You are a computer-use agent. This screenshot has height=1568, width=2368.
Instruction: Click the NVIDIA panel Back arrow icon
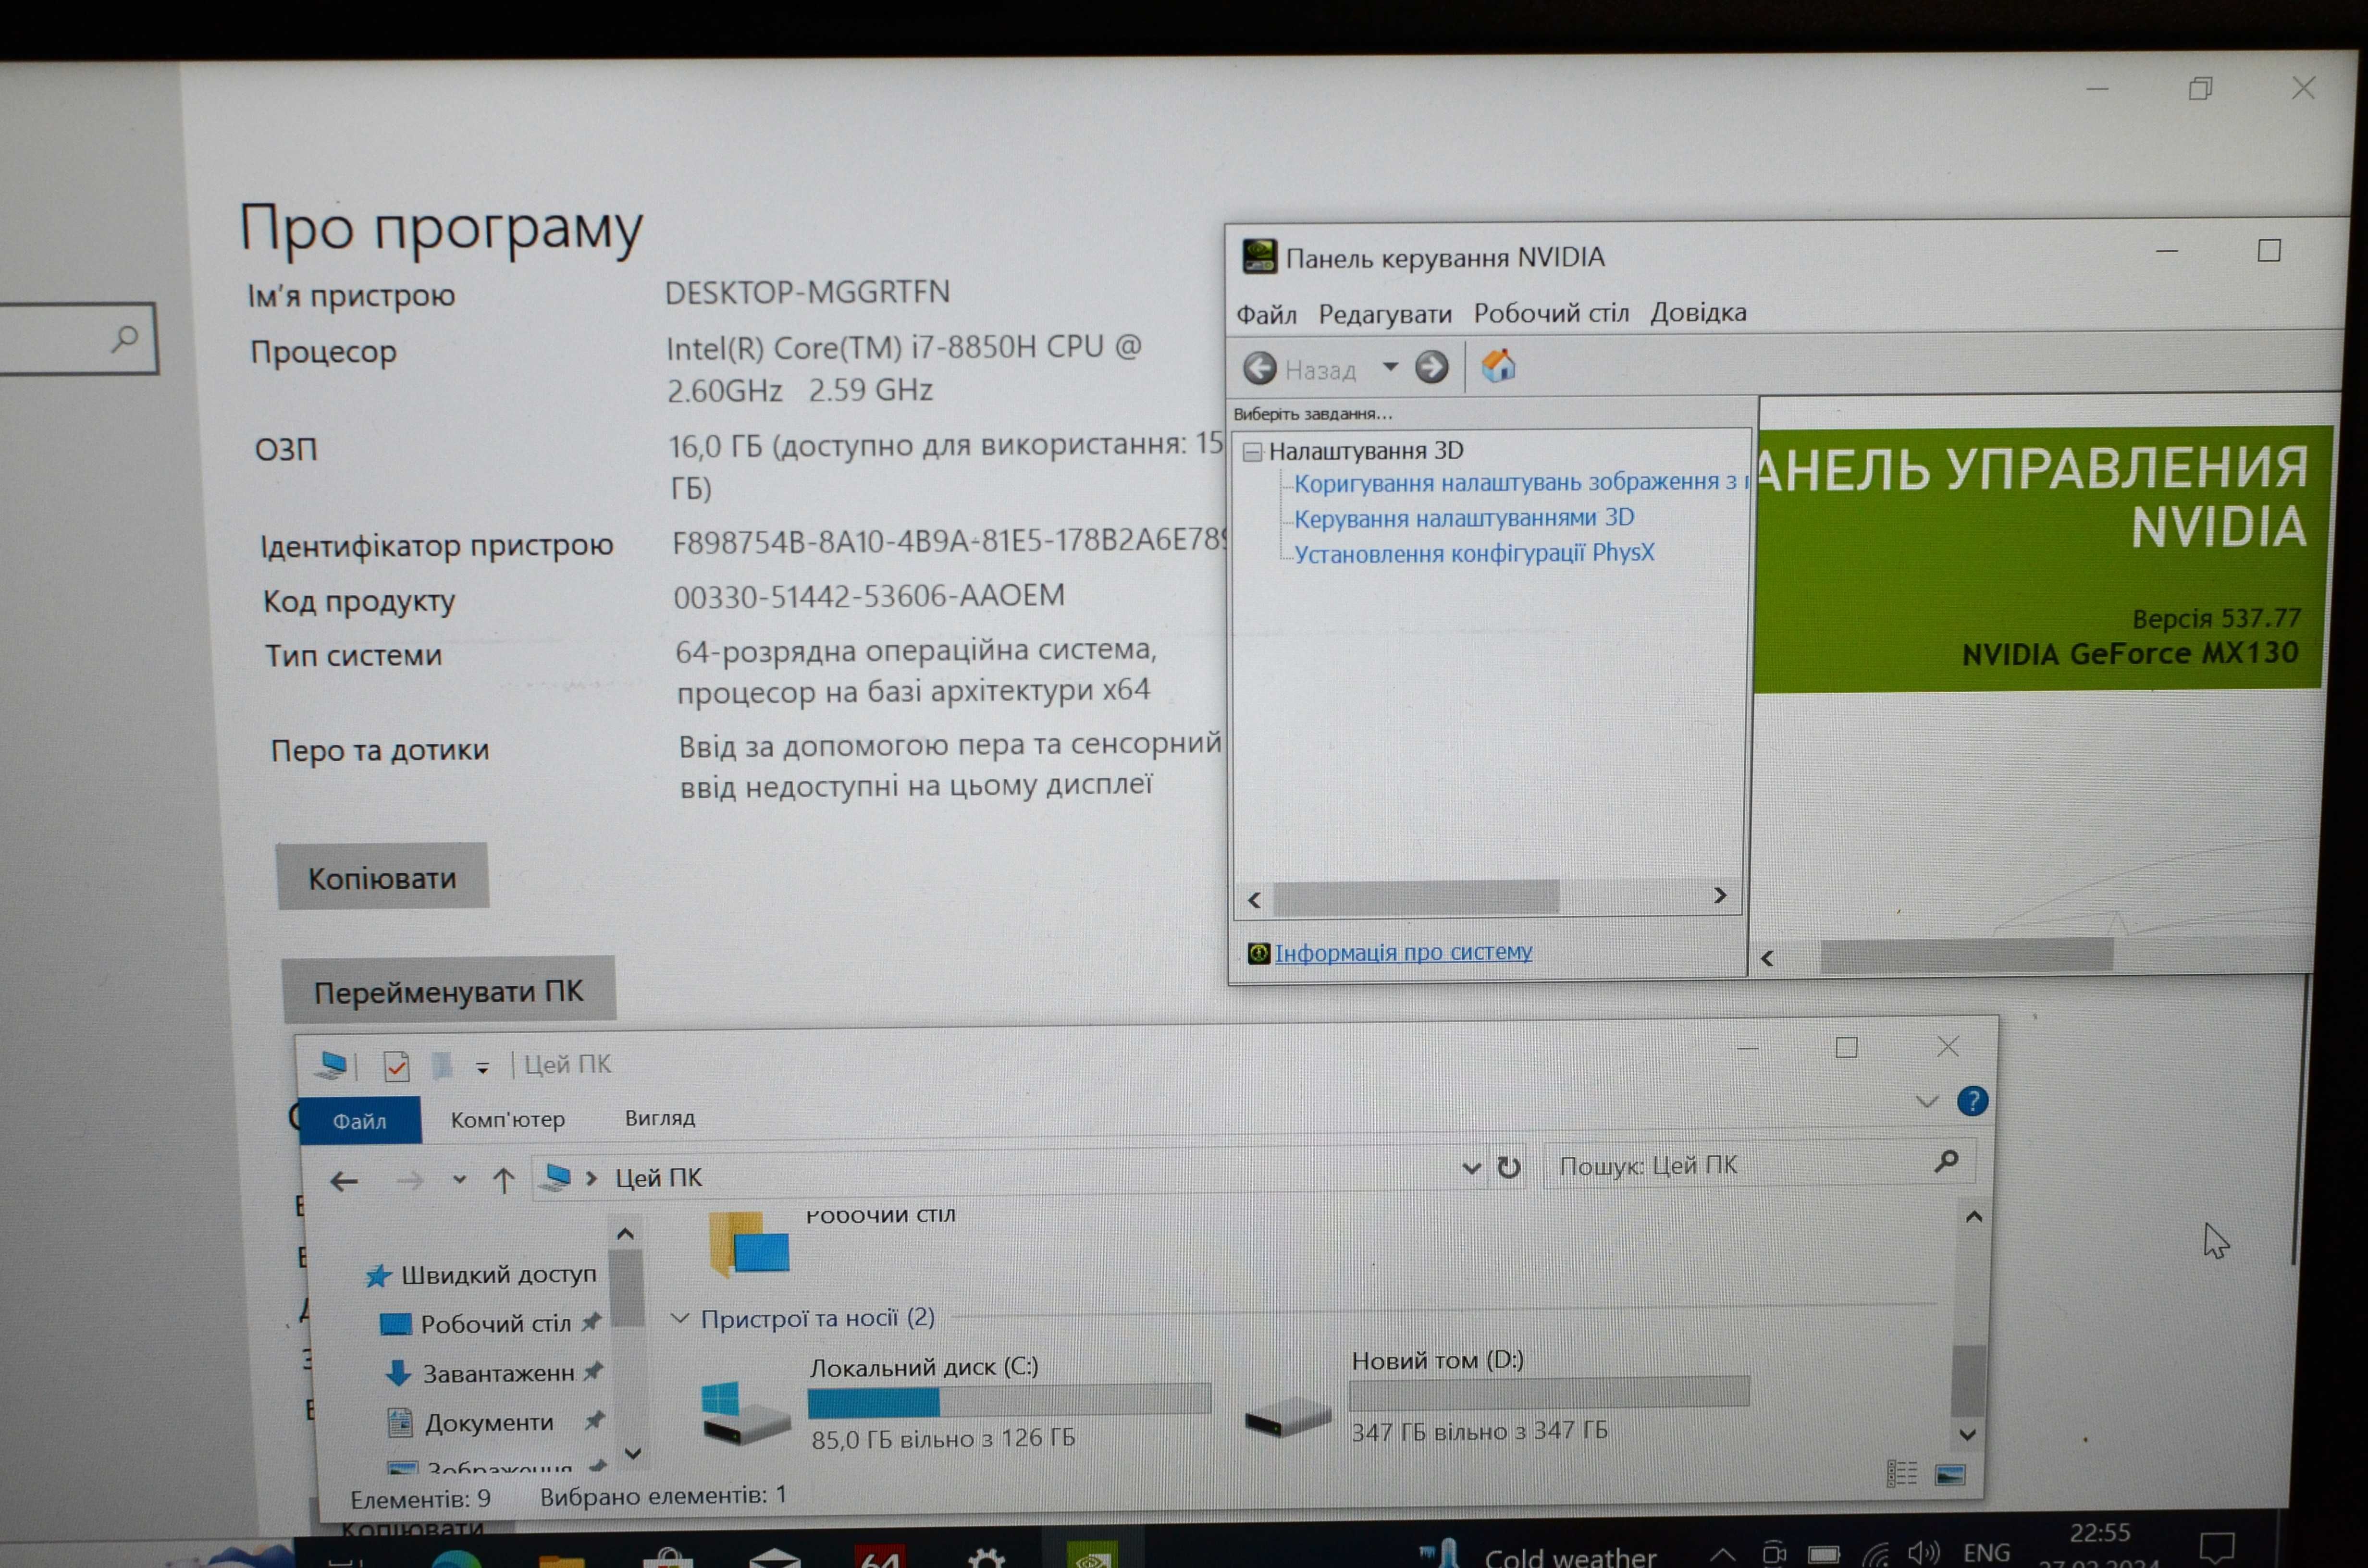(x=1260, y=368)
